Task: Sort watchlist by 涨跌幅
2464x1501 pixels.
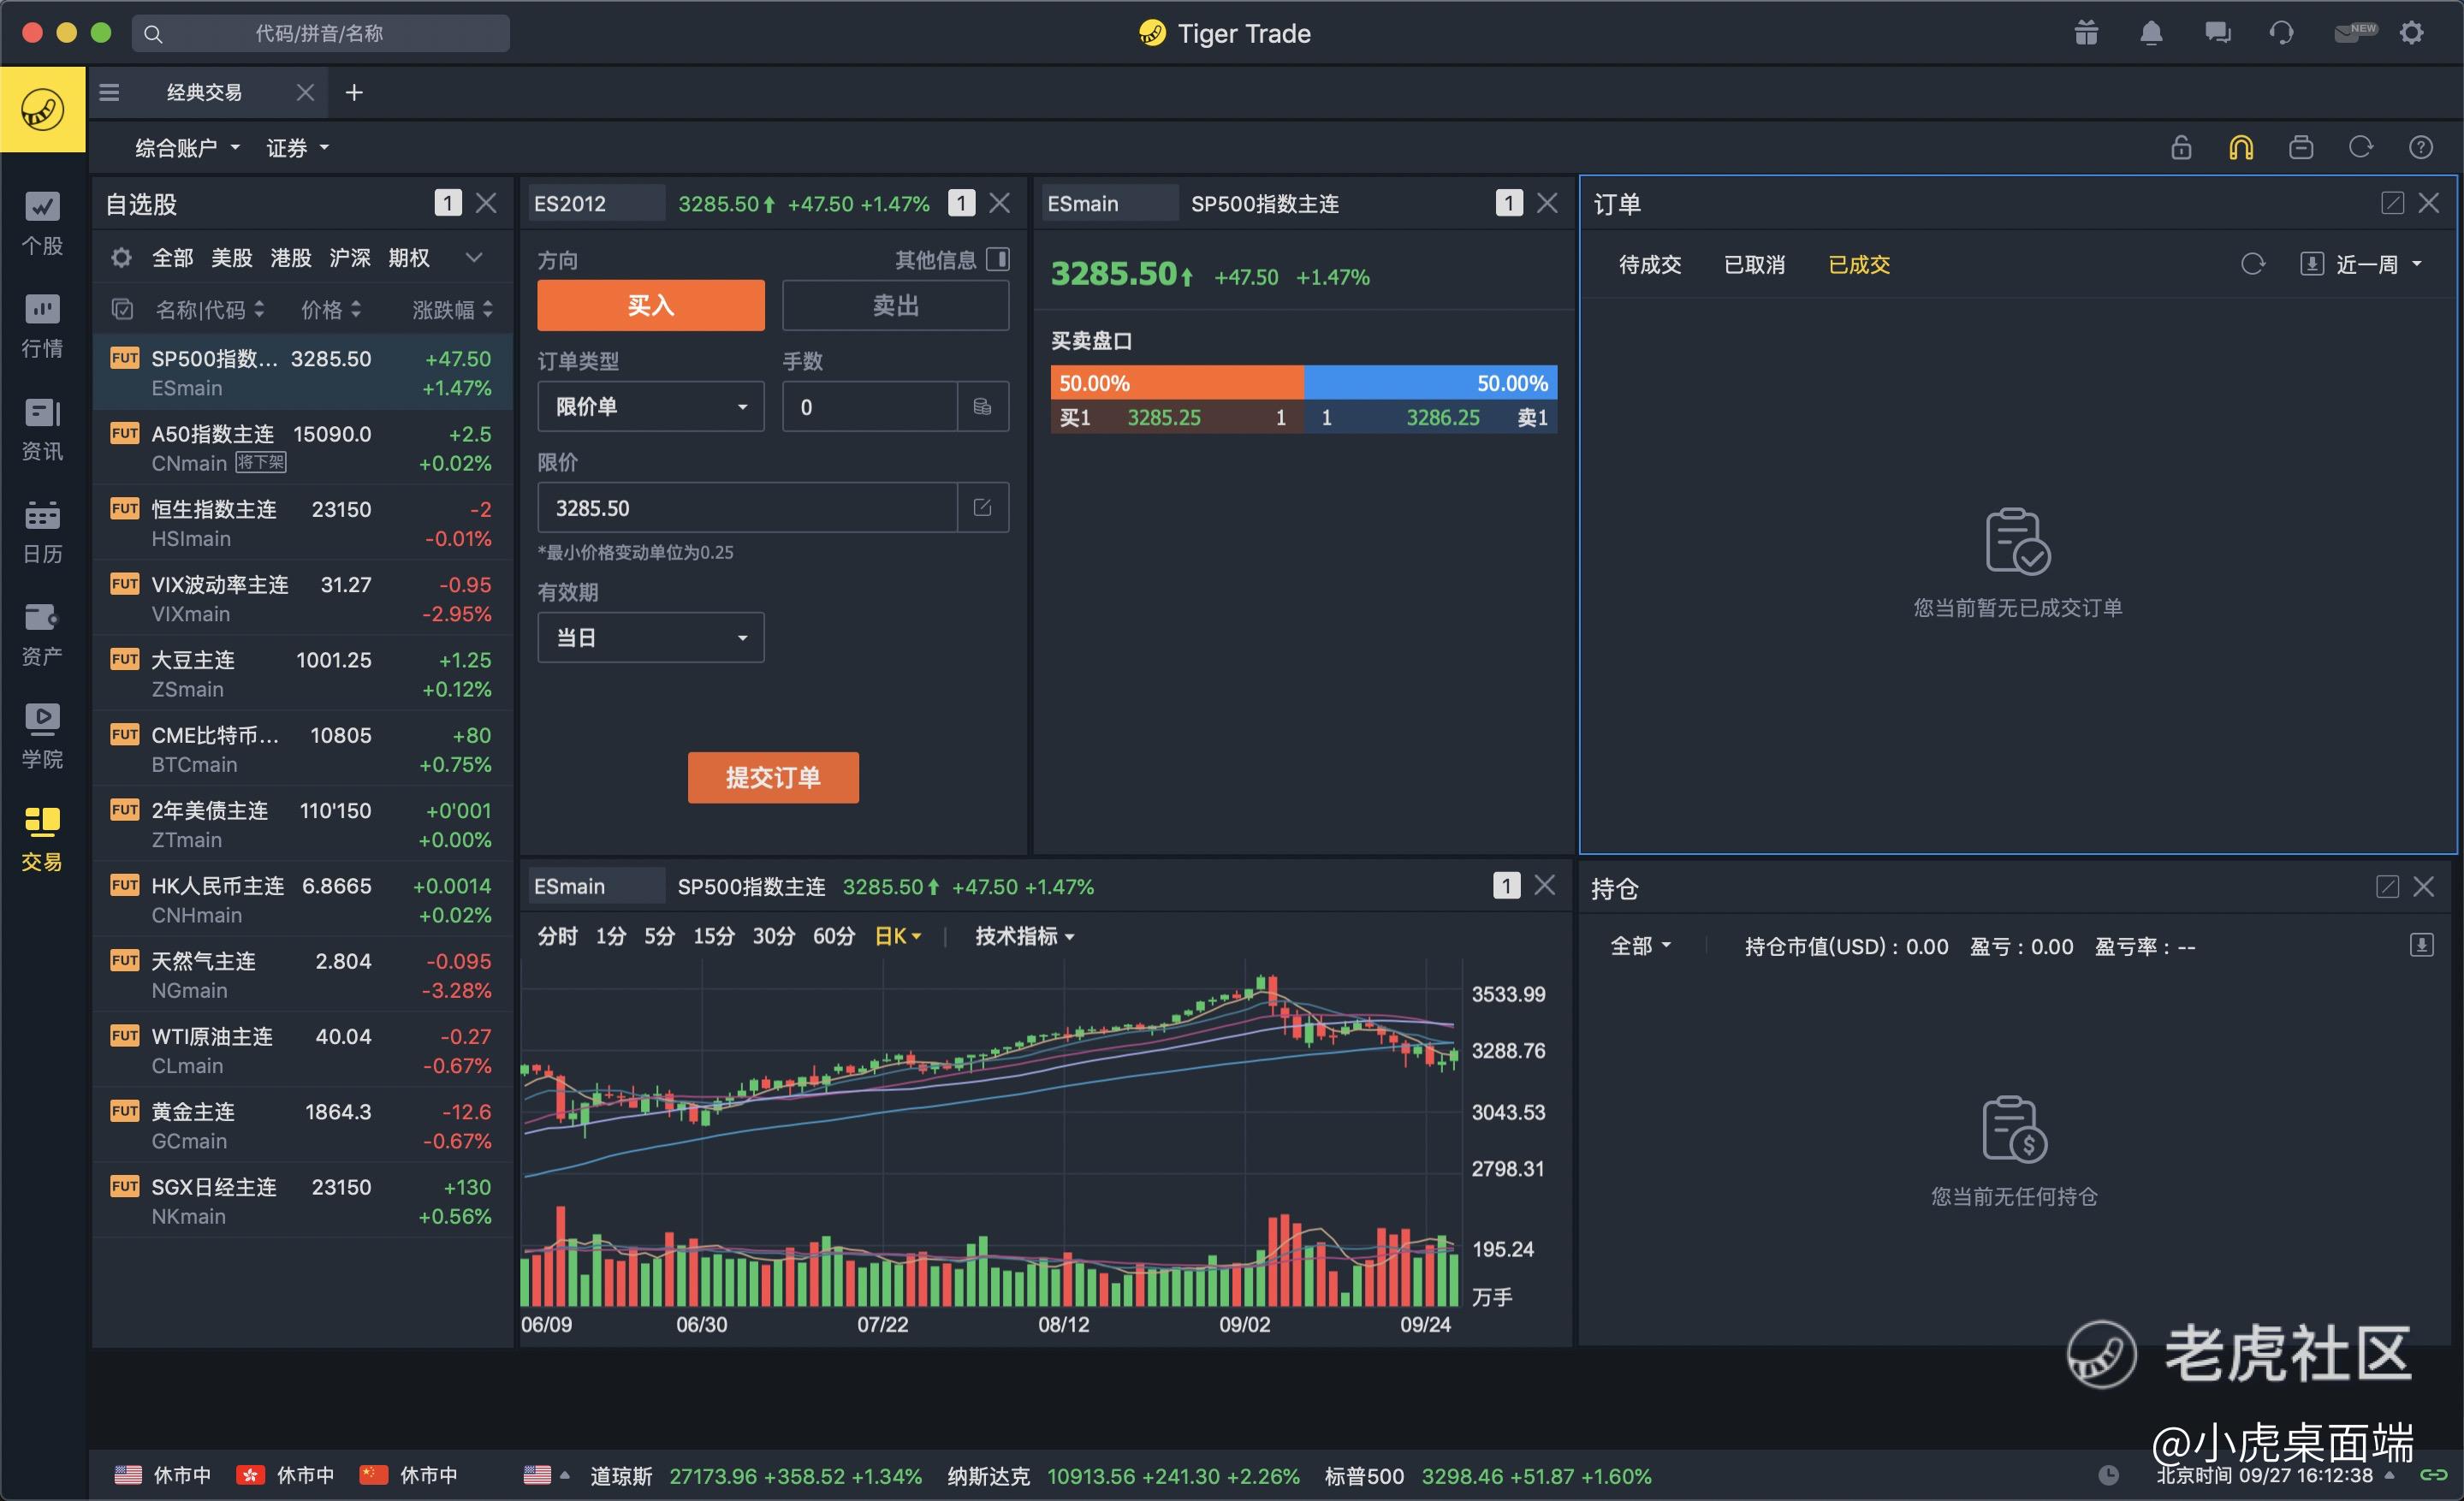Action: coord(453,310)
